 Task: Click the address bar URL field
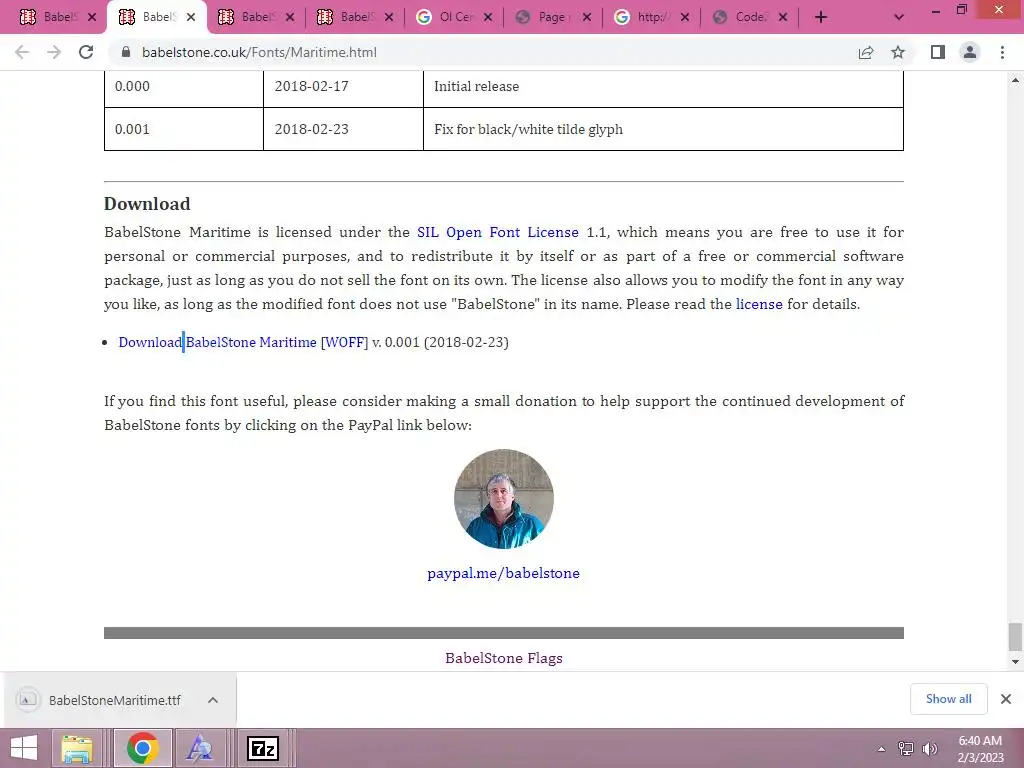pyautogui.click(x=483, y=52)
